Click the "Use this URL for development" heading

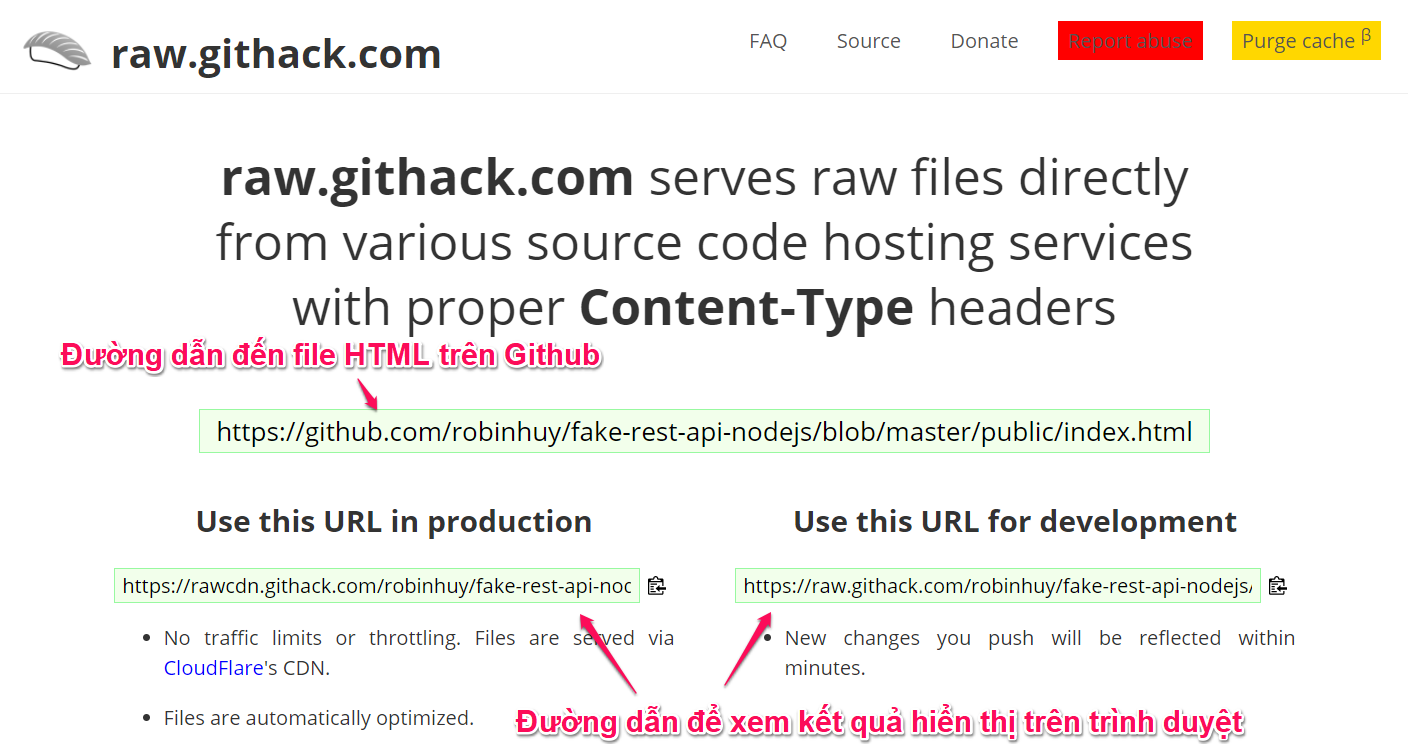tap(1015, 522)
